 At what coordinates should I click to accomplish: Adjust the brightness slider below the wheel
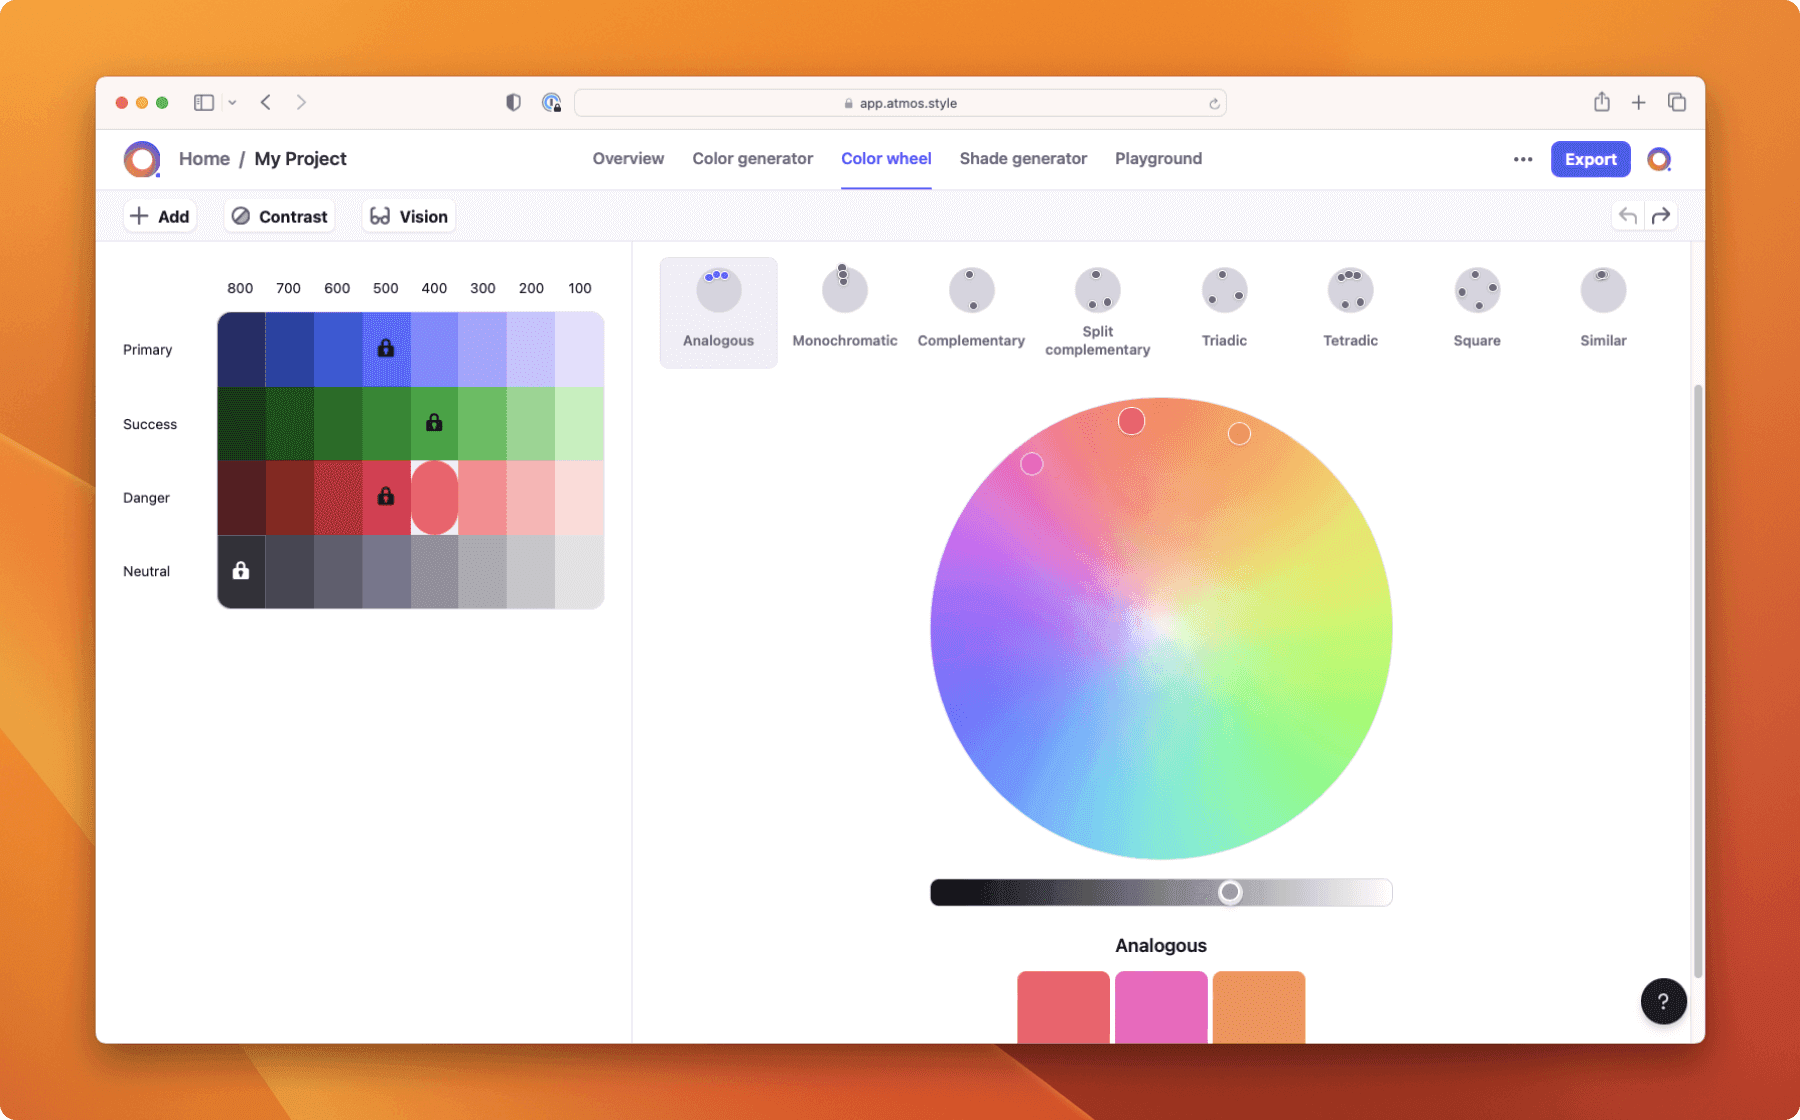(x=1231, y=892)
